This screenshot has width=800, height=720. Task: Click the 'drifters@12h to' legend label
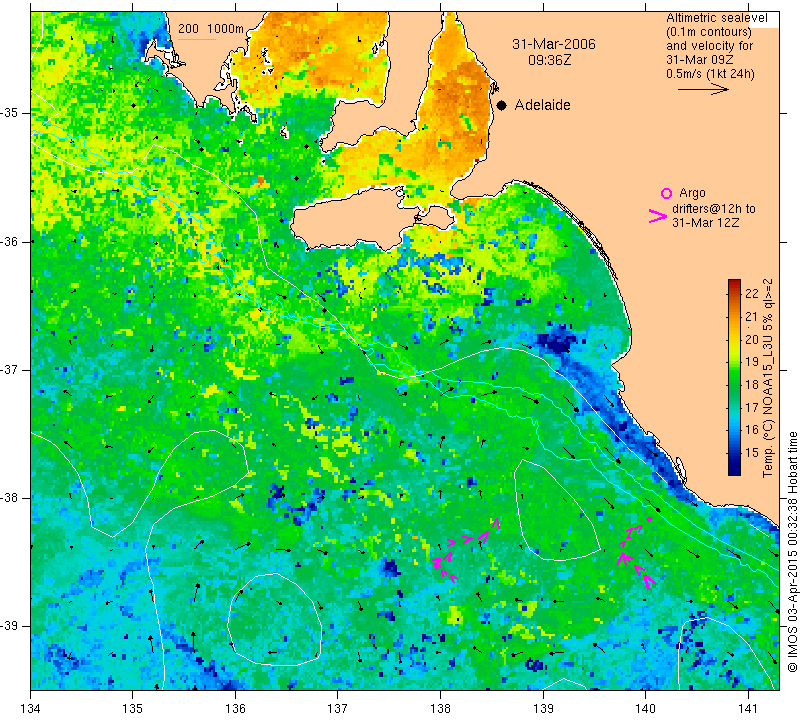point(714,209)
